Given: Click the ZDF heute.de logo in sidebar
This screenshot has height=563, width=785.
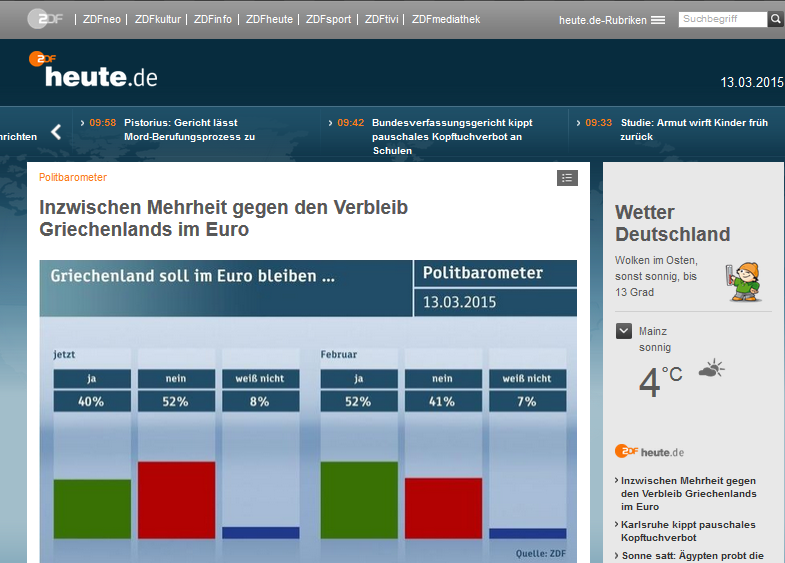Looking at the screenshot, I should (x=649, y=451).
